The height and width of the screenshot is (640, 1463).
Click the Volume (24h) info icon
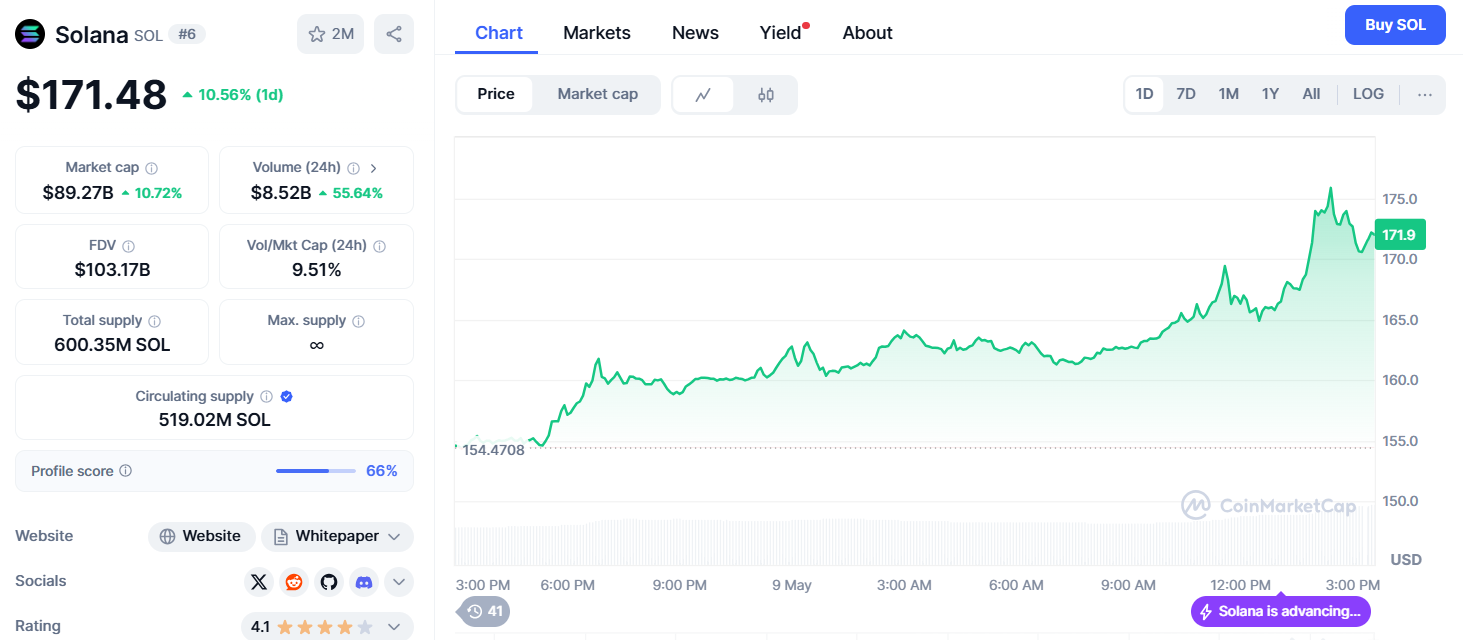[353, 168]
